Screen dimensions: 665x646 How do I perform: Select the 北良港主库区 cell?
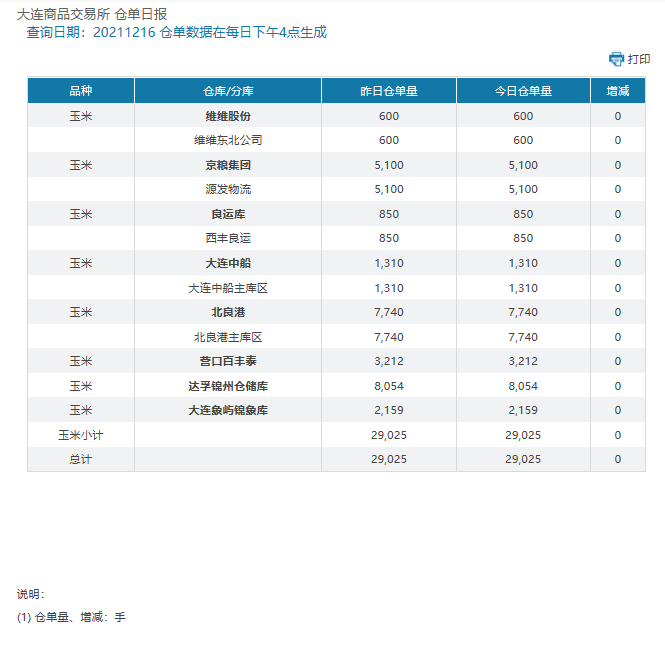pos(227,337)
